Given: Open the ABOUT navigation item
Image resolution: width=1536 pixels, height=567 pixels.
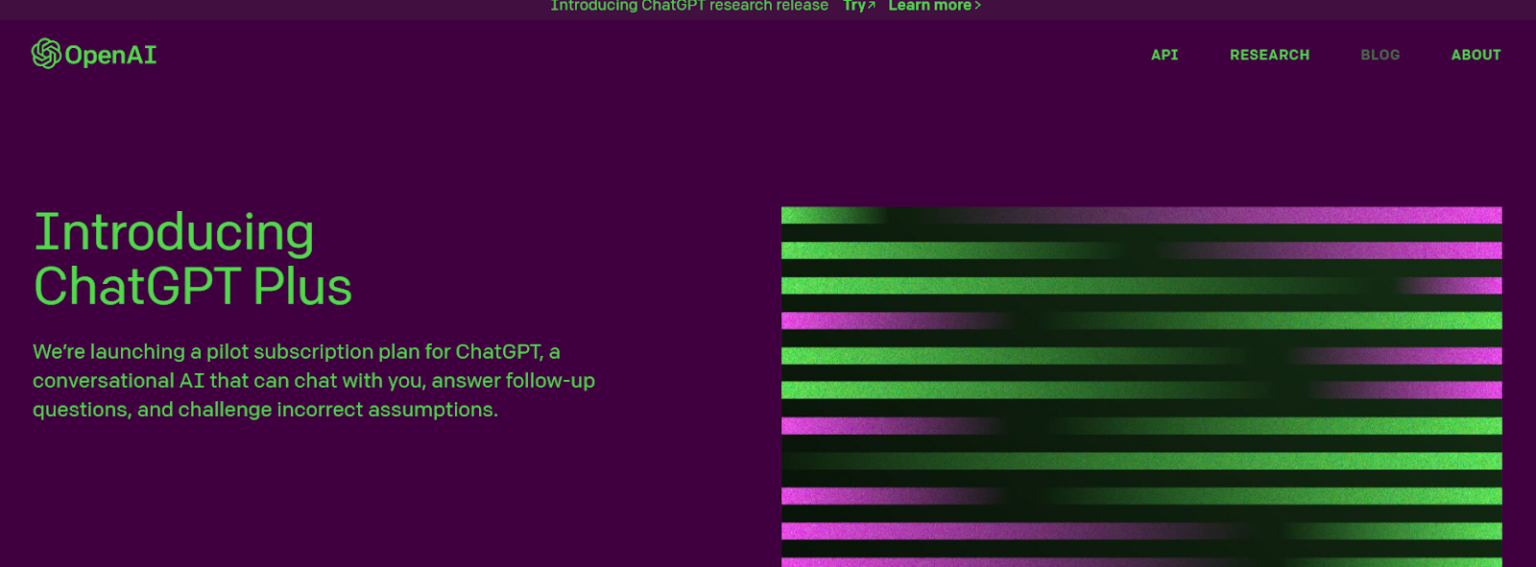Looking at the screenshot, I should [1475, 55].
